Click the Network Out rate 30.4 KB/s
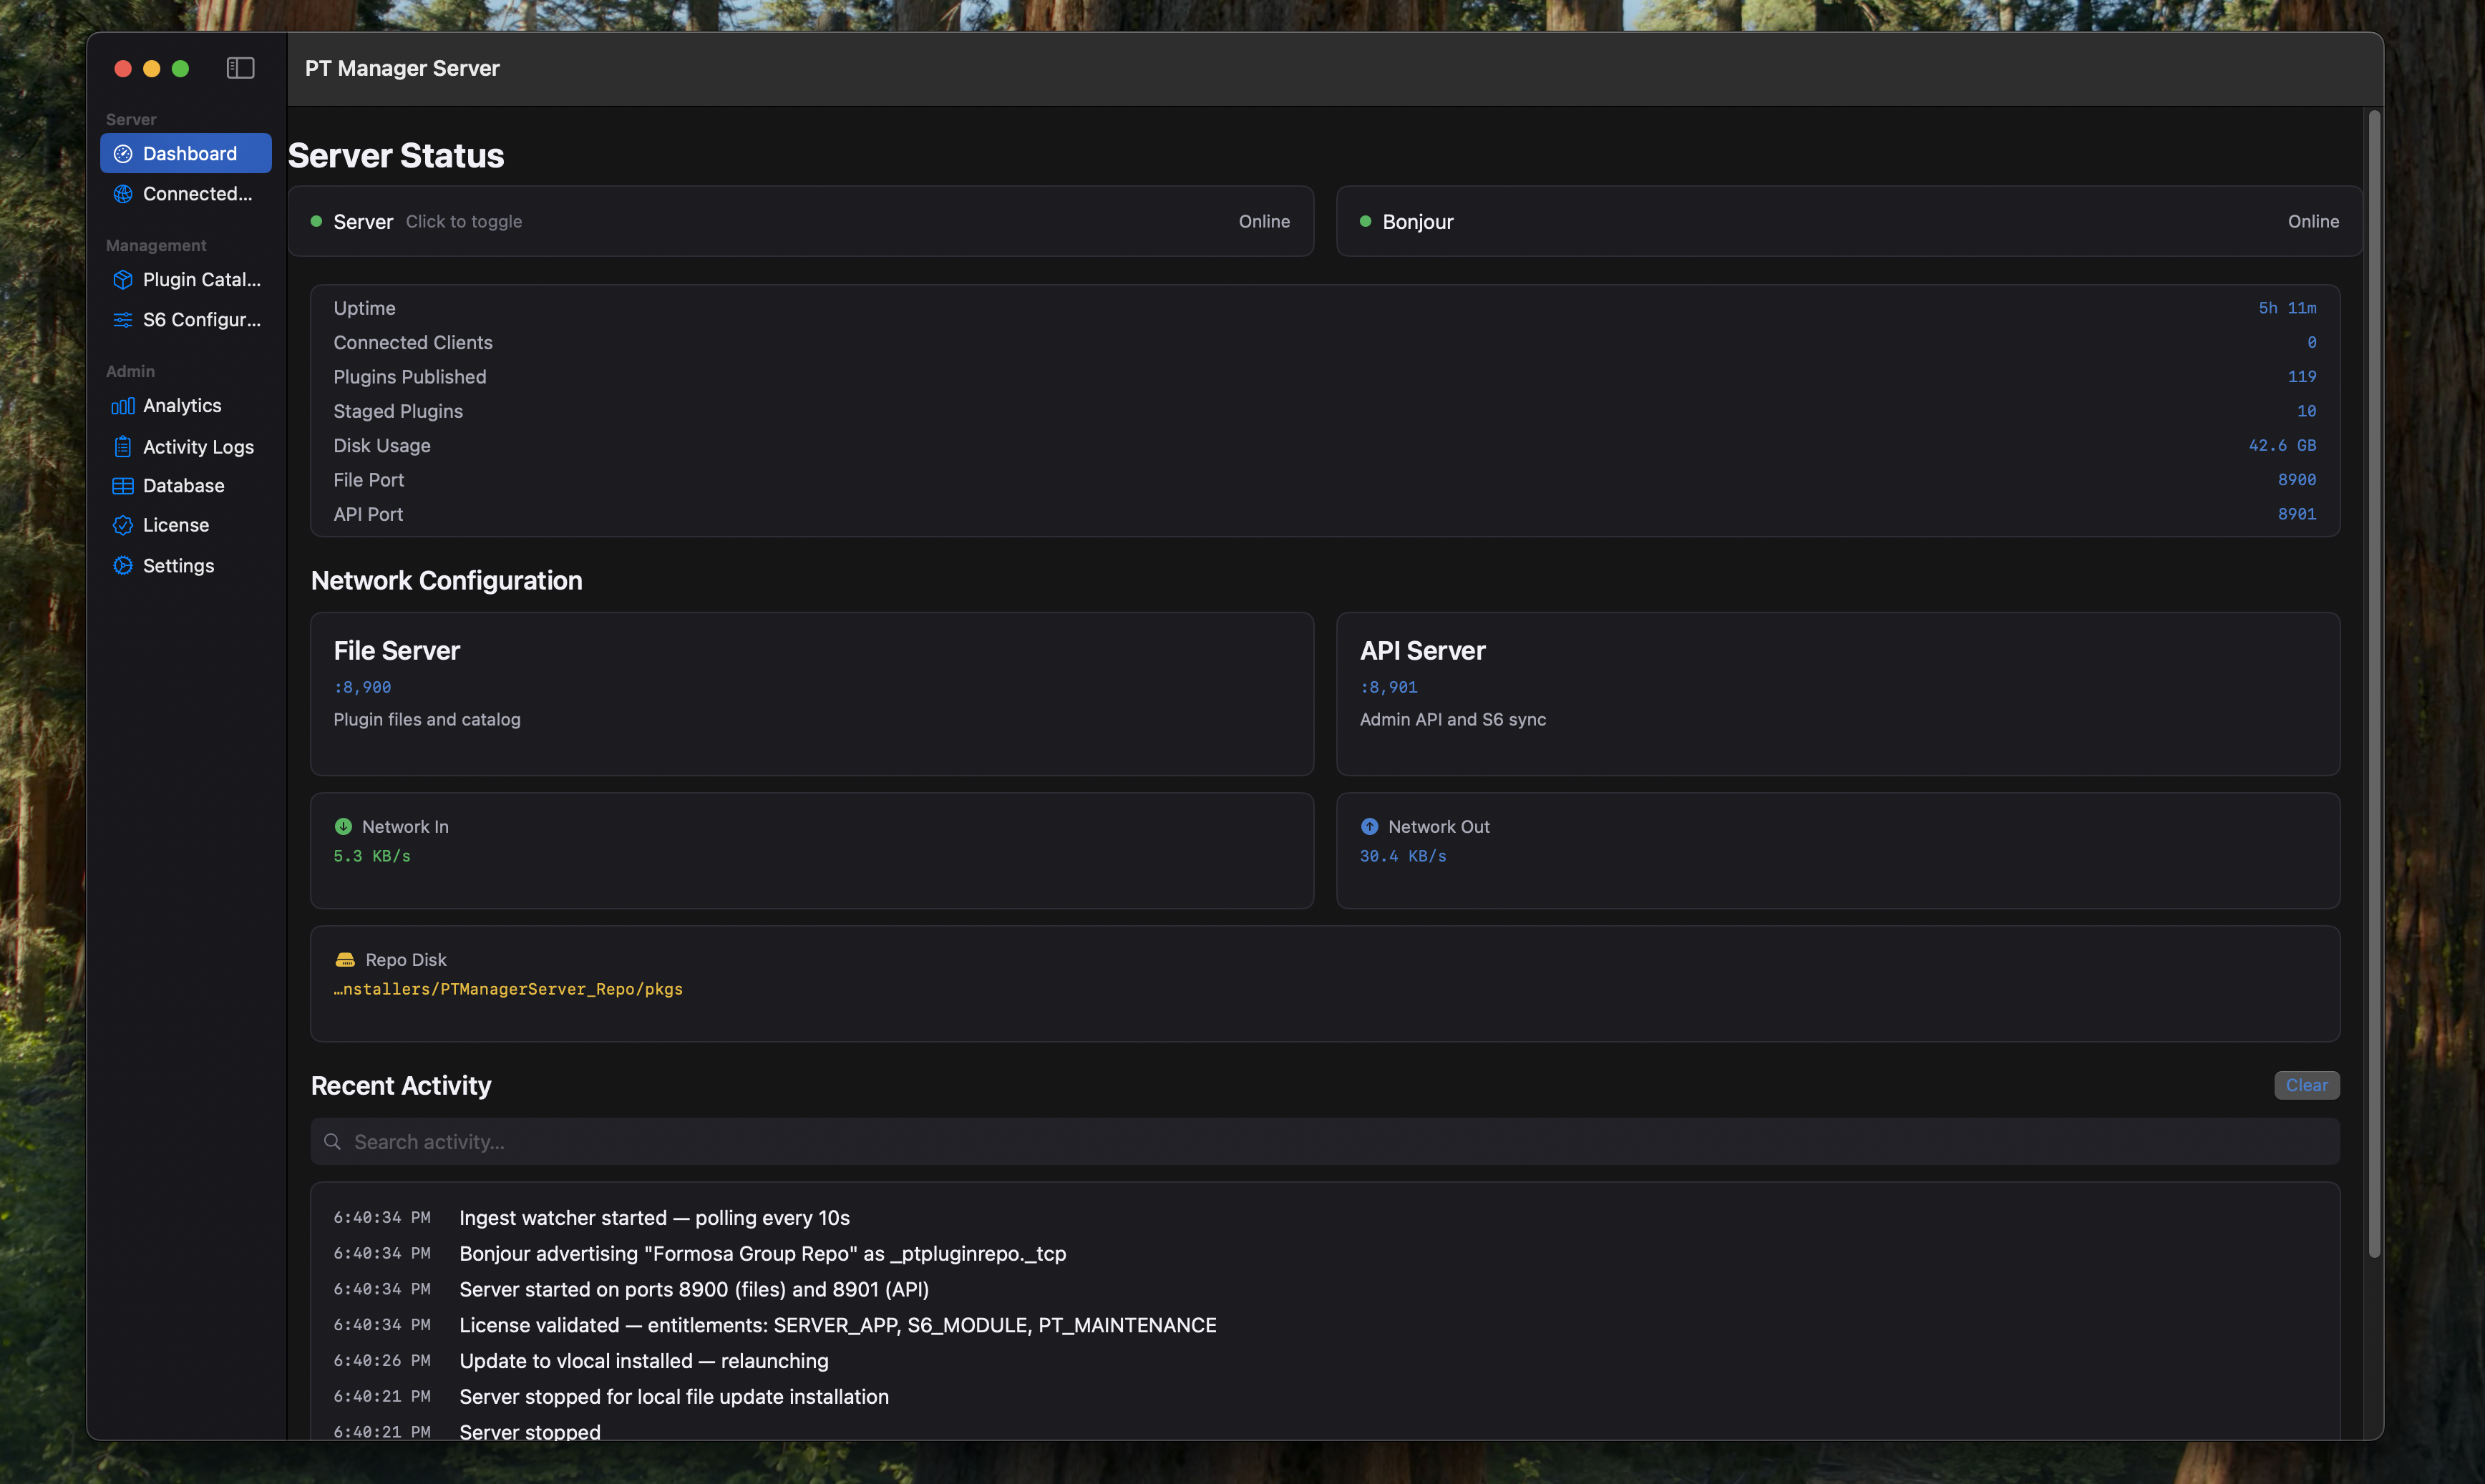The height and width of the screenshot is (1484, 2485). pyautogui.click(x=1403, y=857)
